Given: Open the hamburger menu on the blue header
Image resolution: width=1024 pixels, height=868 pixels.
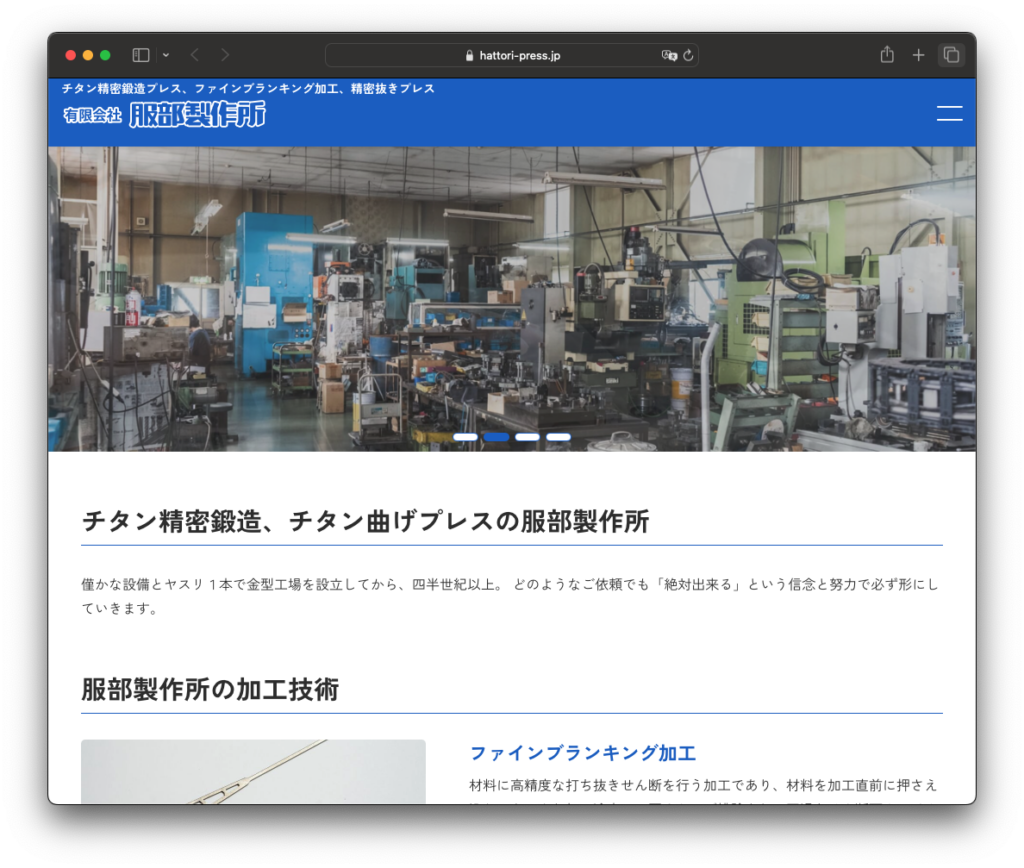Looking at the screenshot, I should (x=950, y=113).
